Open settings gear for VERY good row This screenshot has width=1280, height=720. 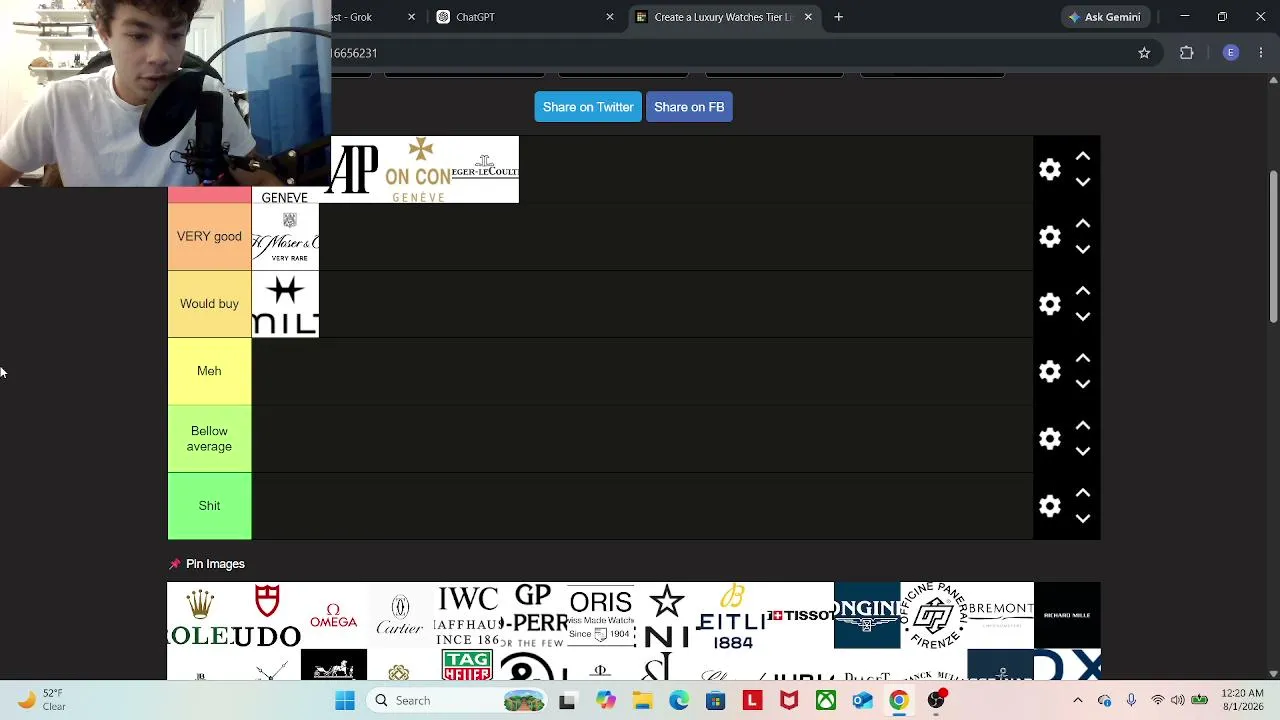point(1049,237)
